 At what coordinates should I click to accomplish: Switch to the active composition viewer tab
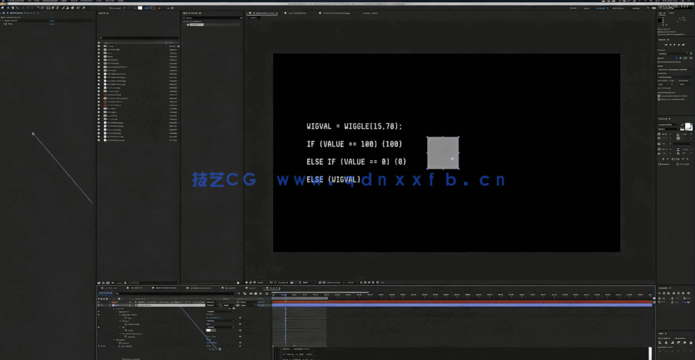pos(262,13)
